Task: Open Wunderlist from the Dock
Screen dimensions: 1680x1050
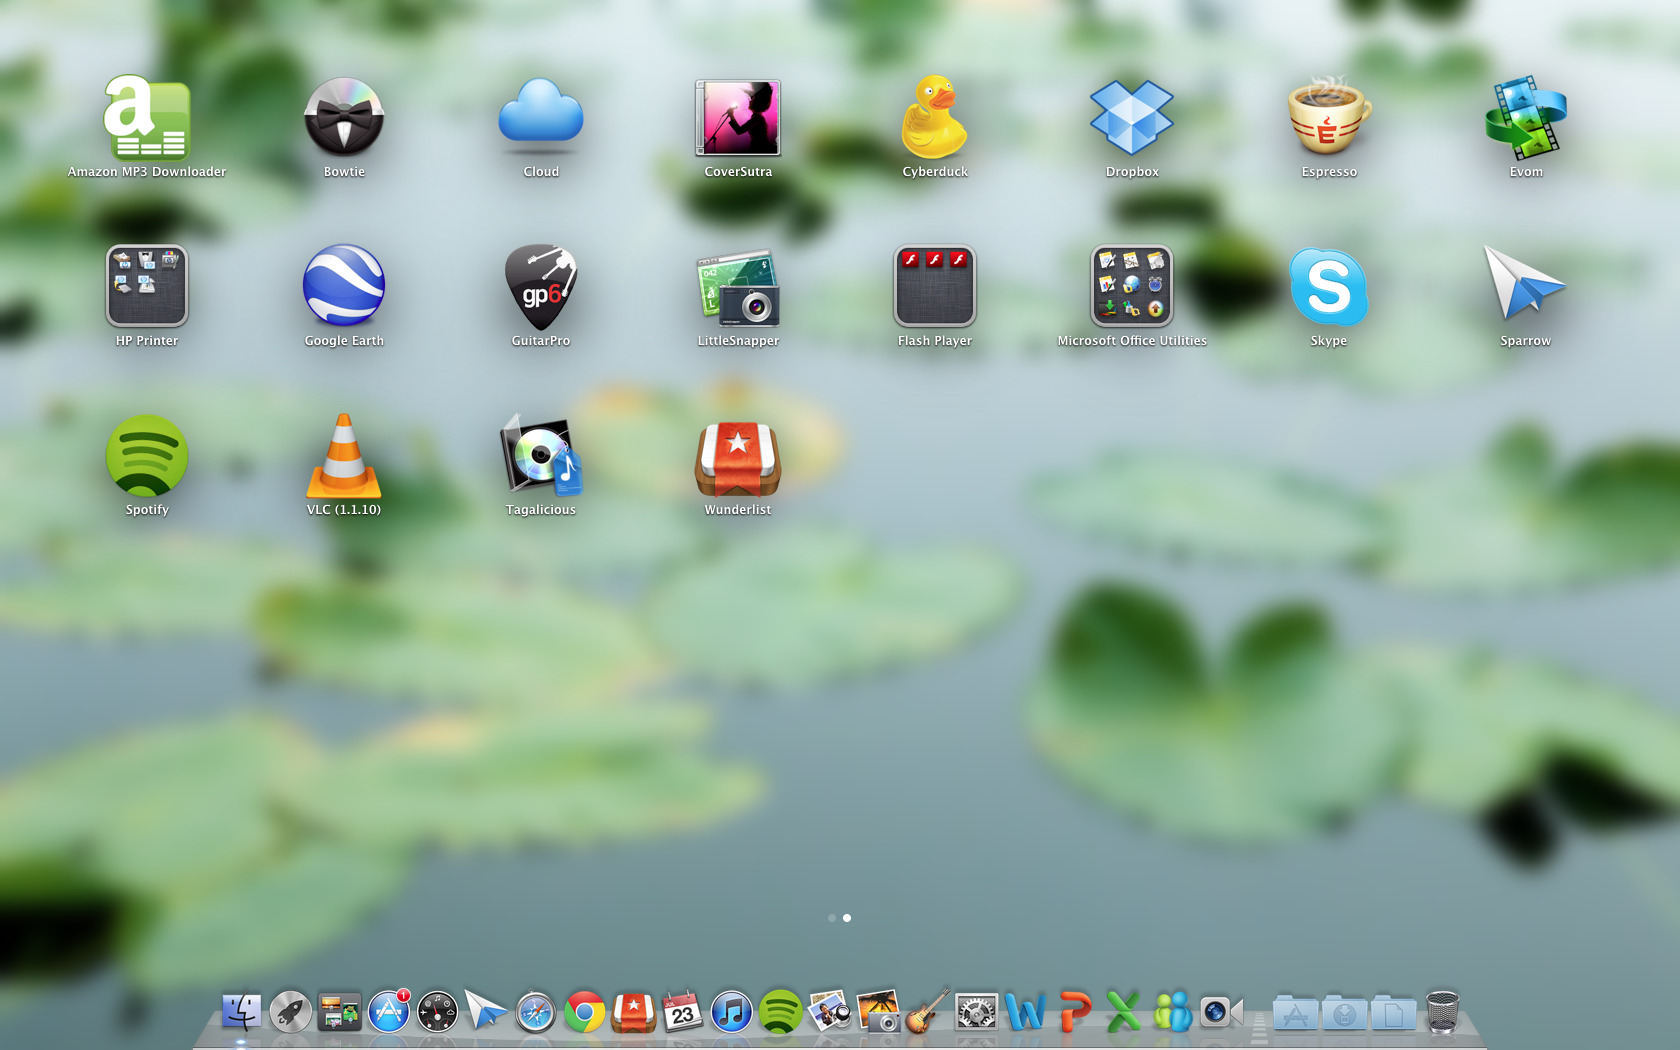Action: [633, 1012]
